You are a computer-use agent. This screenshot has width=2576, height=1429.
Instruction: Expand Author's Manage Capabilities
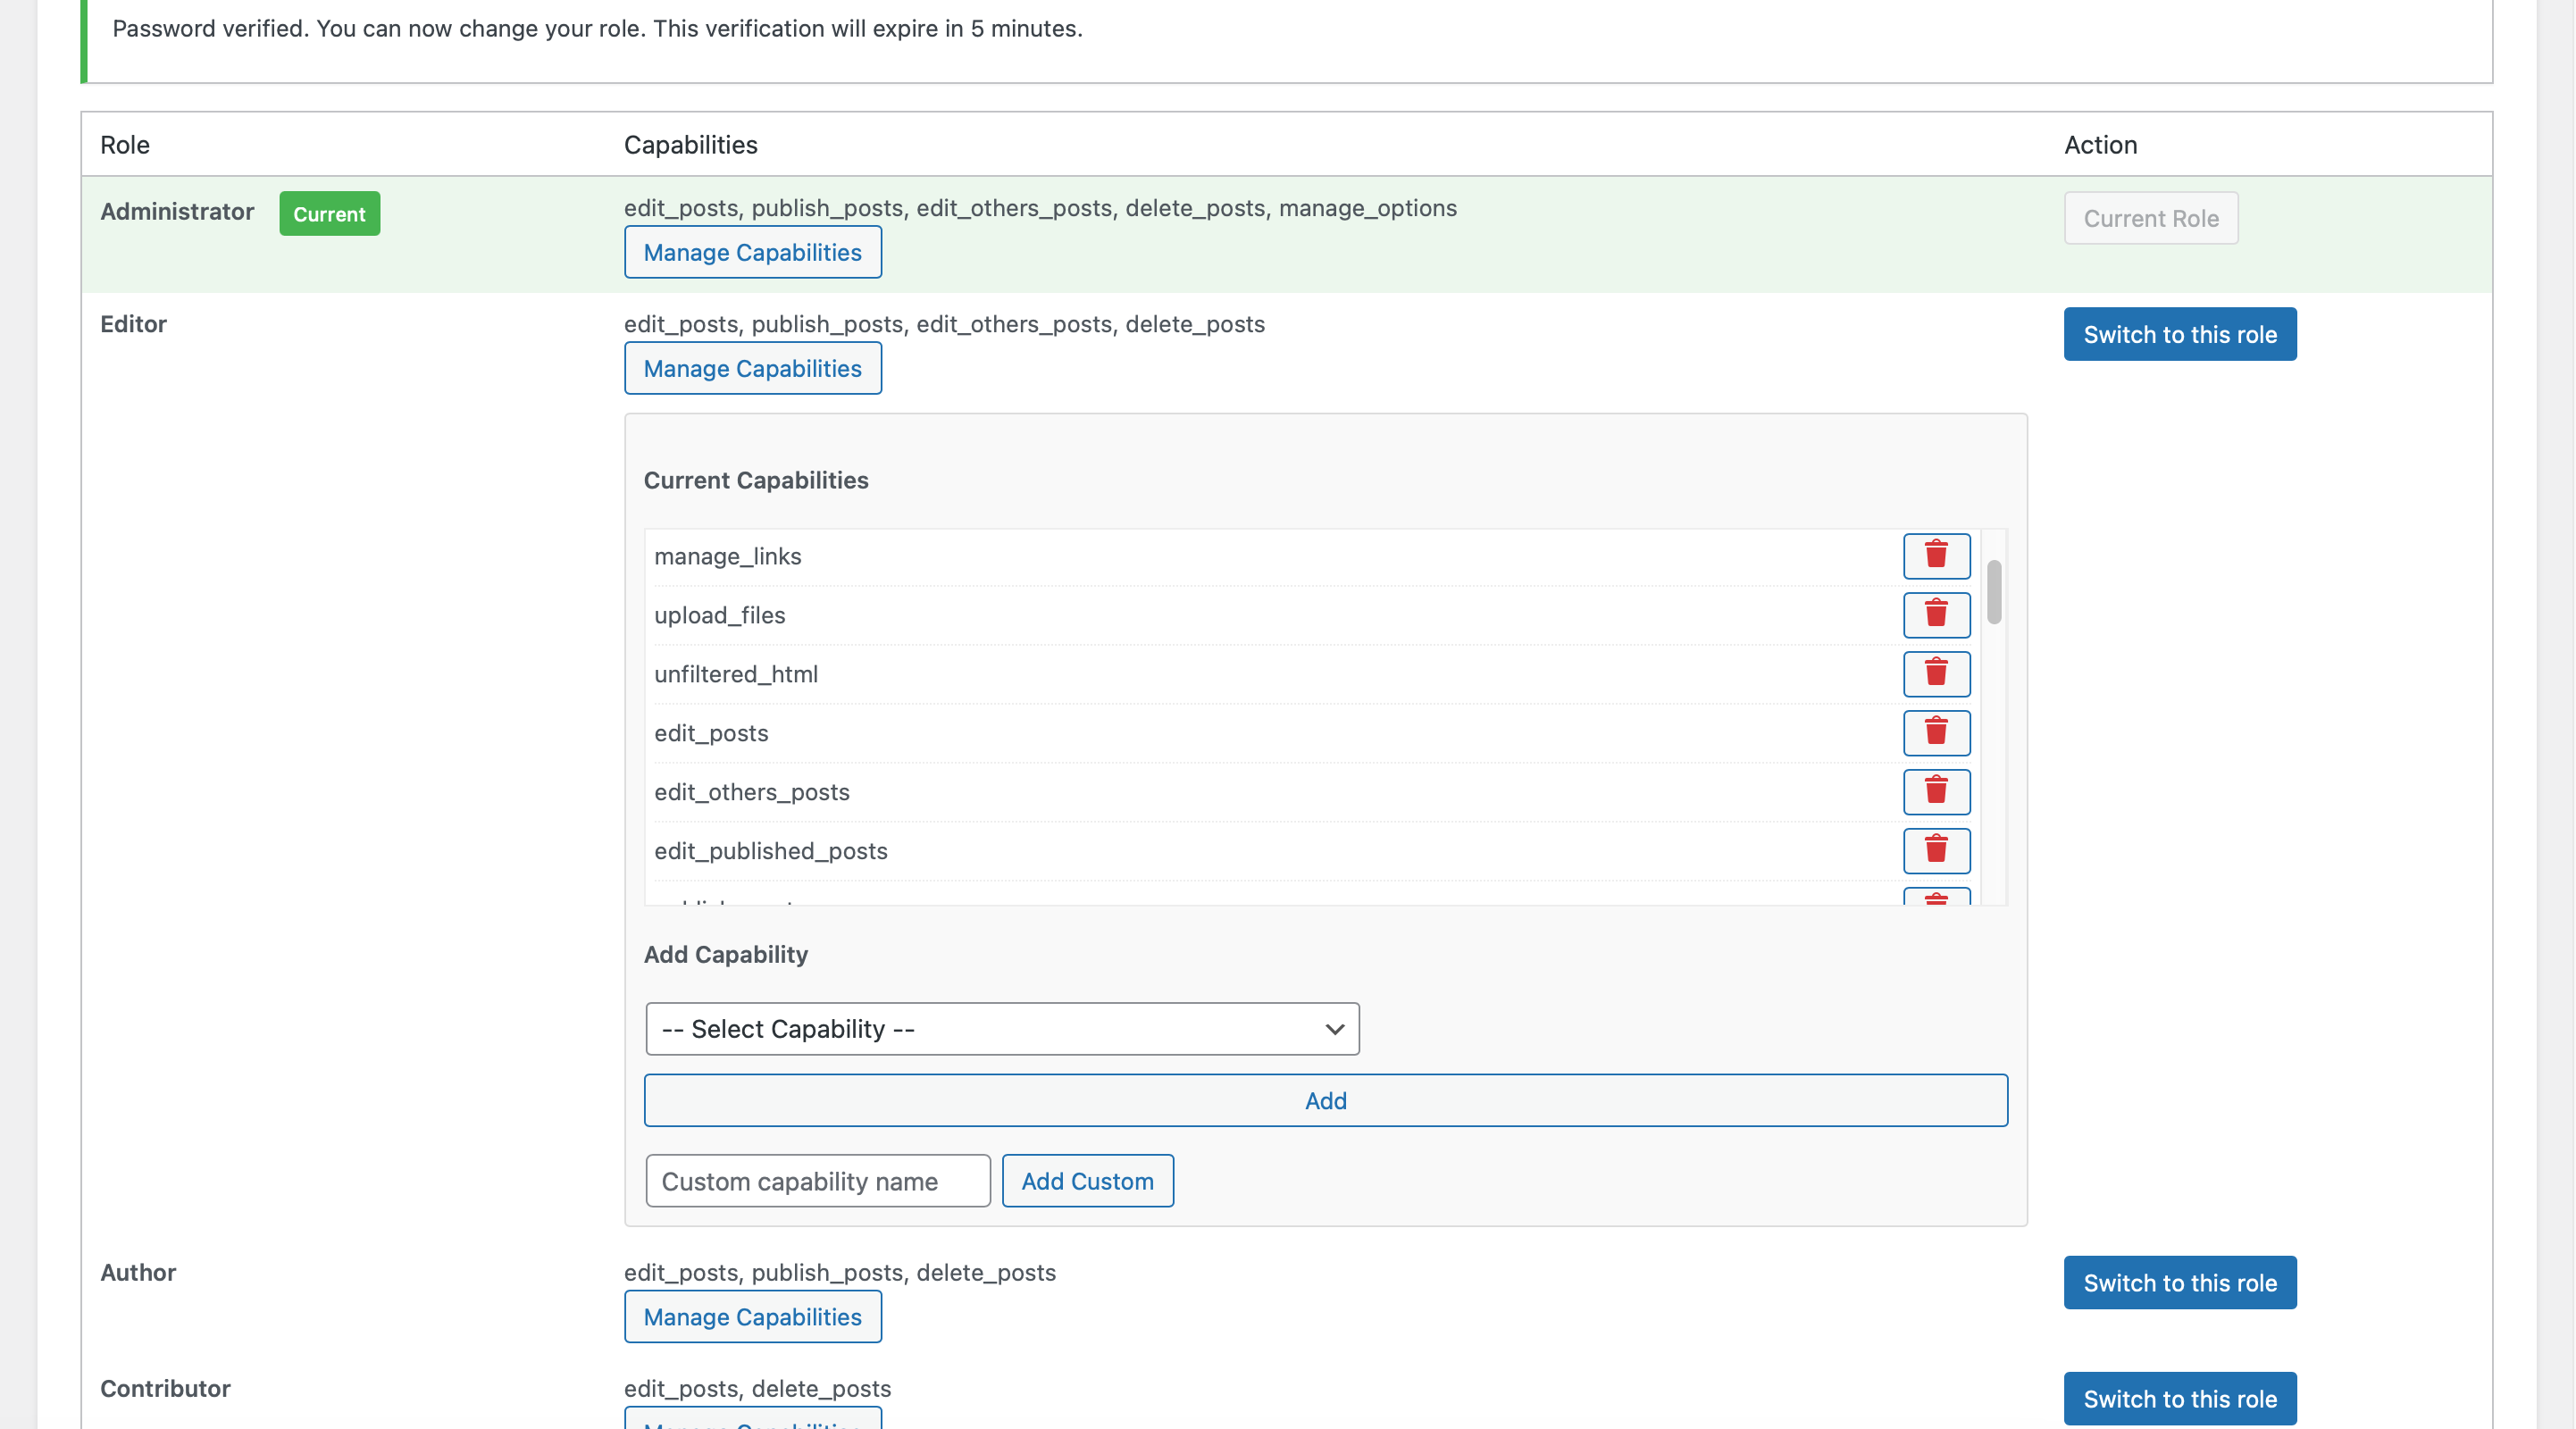(x=752, y=1316)
